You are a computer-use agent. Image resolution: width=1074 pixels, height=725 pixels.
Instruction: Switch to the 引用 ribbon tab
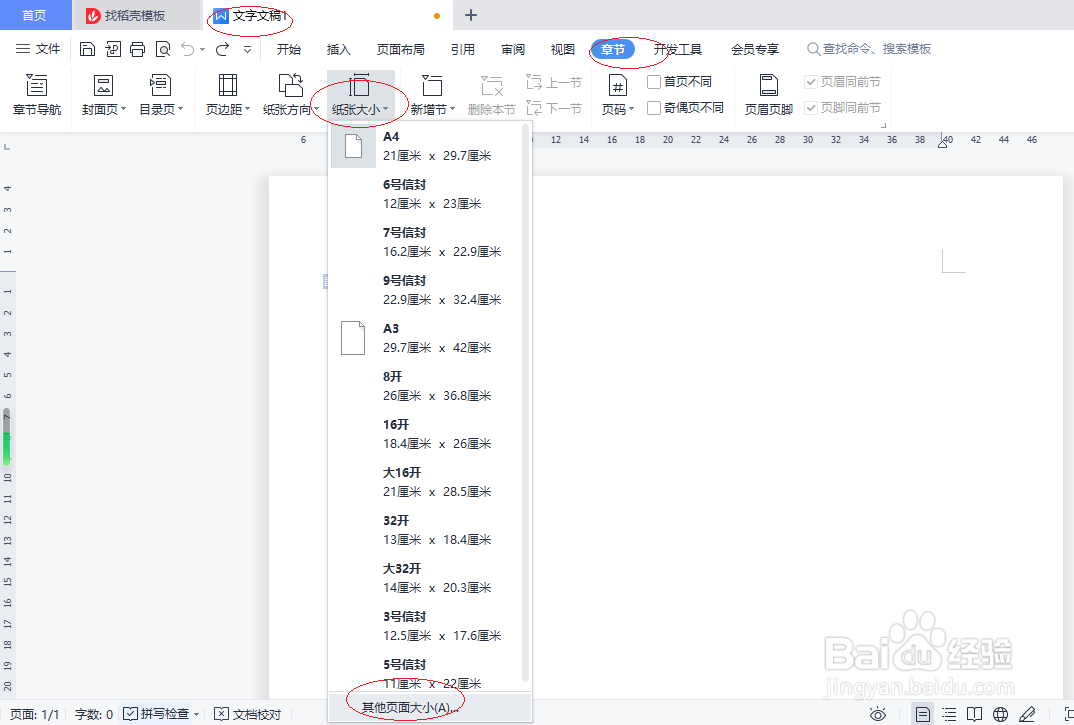[x=463, y=49]
